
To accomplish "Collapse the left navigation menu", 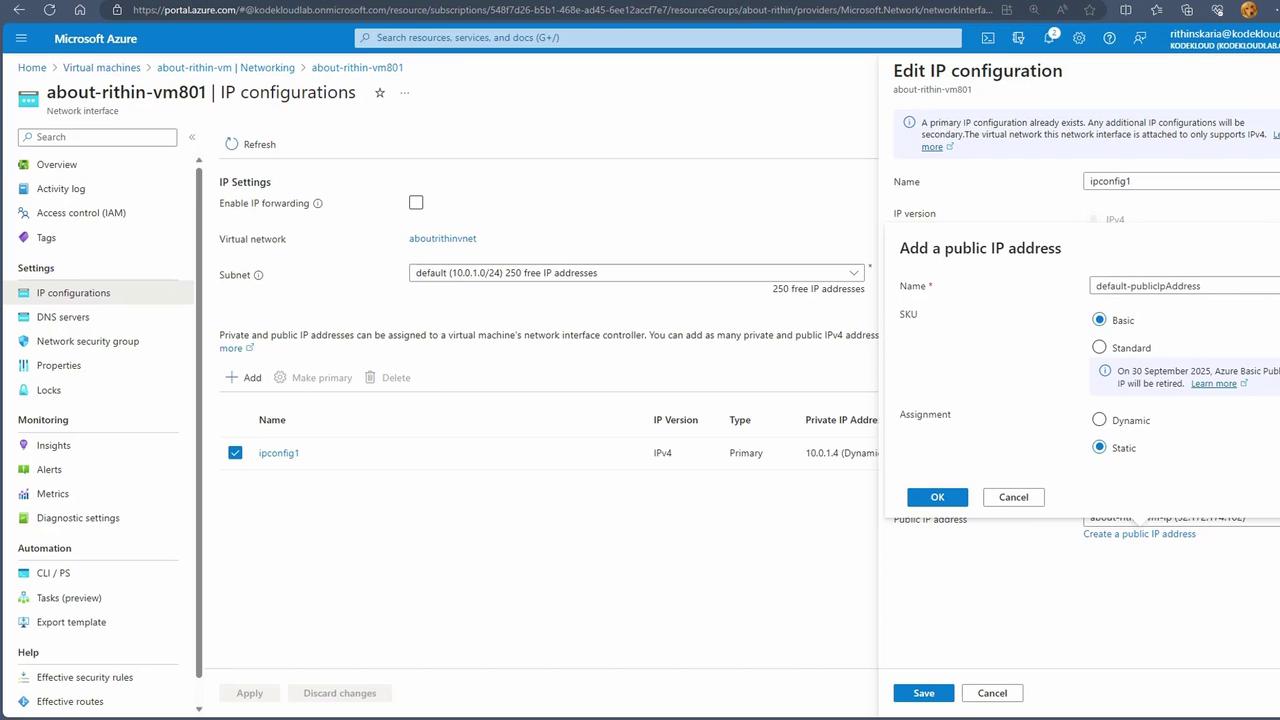I will [192, 137].
